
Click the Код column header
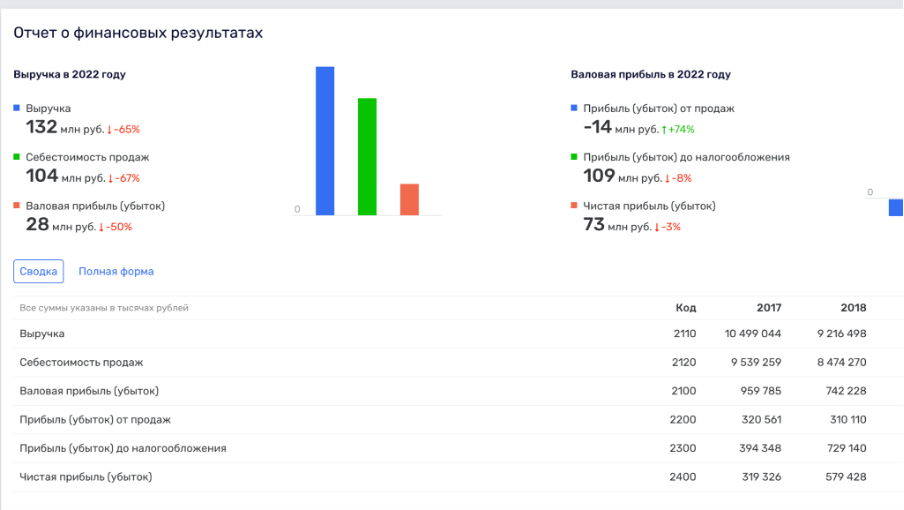[x=685, y=308]
